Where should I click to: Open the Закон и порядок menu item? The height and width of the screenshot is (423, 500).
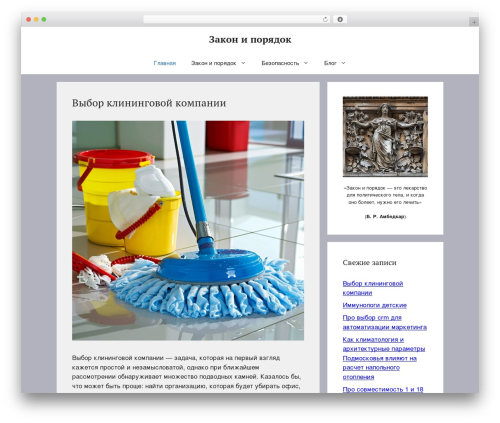coord(213,63)
